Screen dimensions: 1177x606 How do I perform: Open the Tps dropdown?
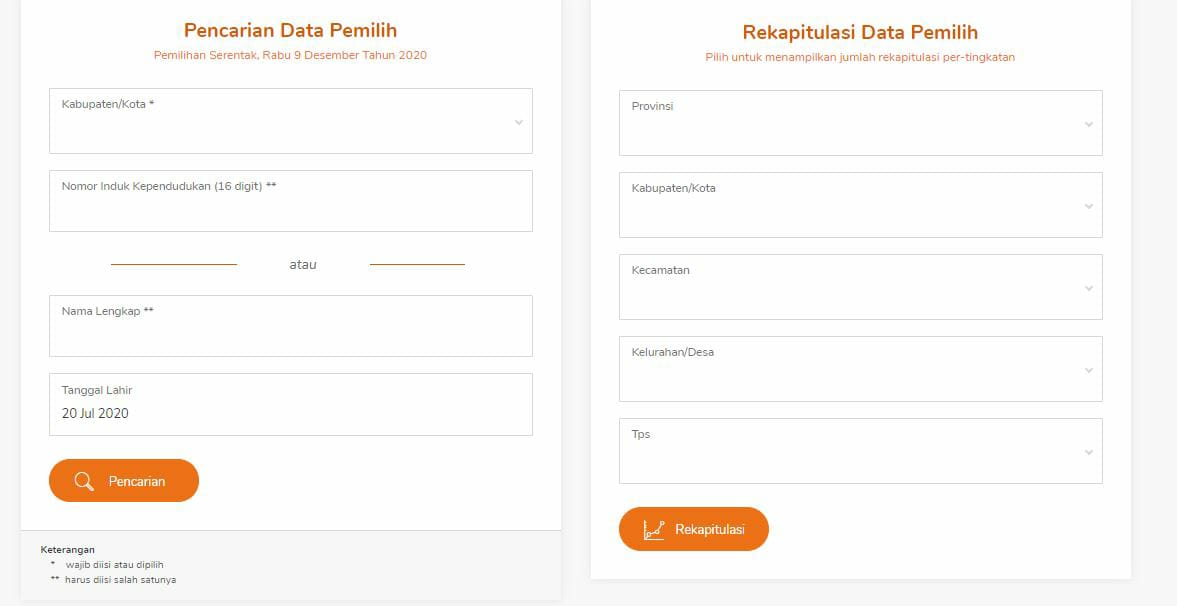[860, 451]
